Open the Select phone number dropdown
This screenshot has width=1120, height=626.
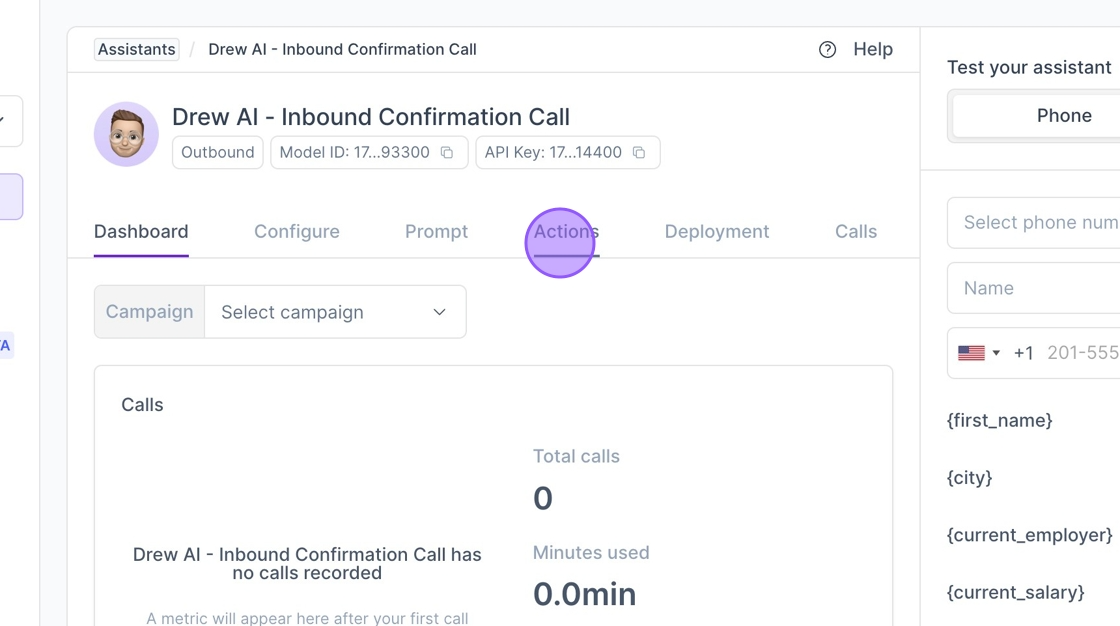pyautogui.click(x=1034, y=223)
